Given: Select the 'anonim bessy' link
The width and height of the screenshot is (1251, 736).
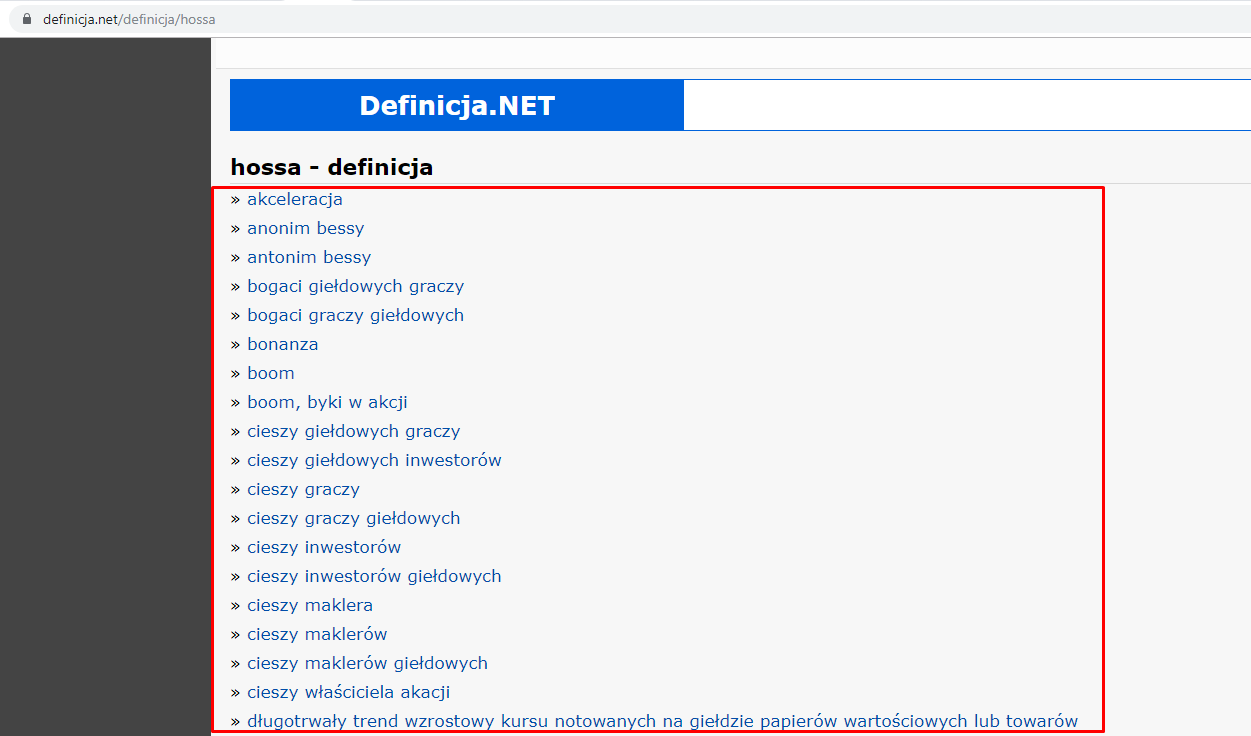Looking at the screenshot, I should coord(305,228).
